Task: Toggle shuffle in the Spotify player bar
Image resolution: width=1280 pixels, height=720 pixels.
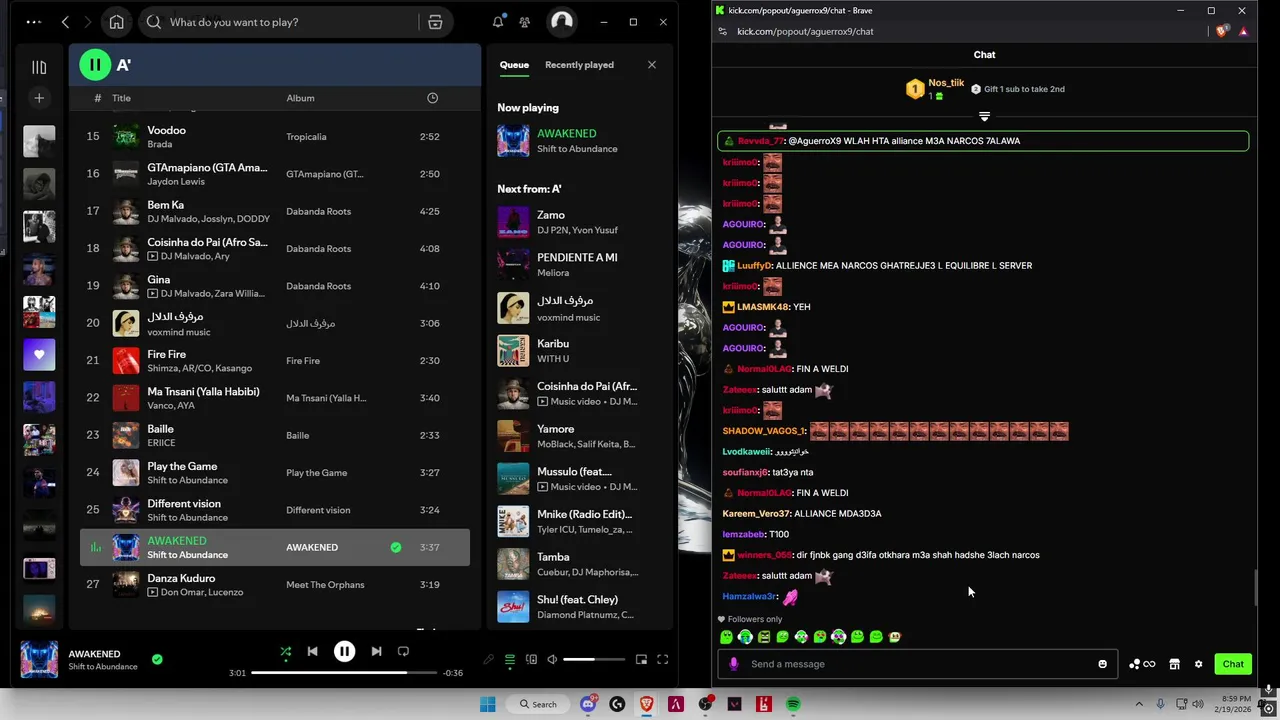Action: (x=286, y=652)
